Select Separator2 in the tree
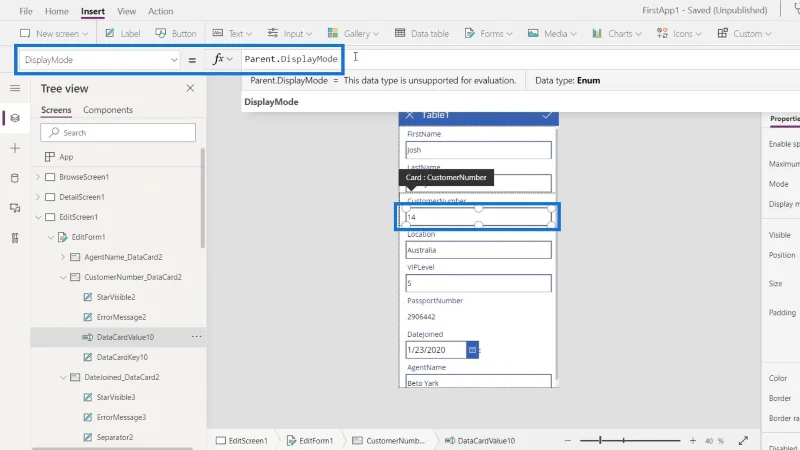The width and height of the screenshot is (800, 450). (x=115, y=437)
